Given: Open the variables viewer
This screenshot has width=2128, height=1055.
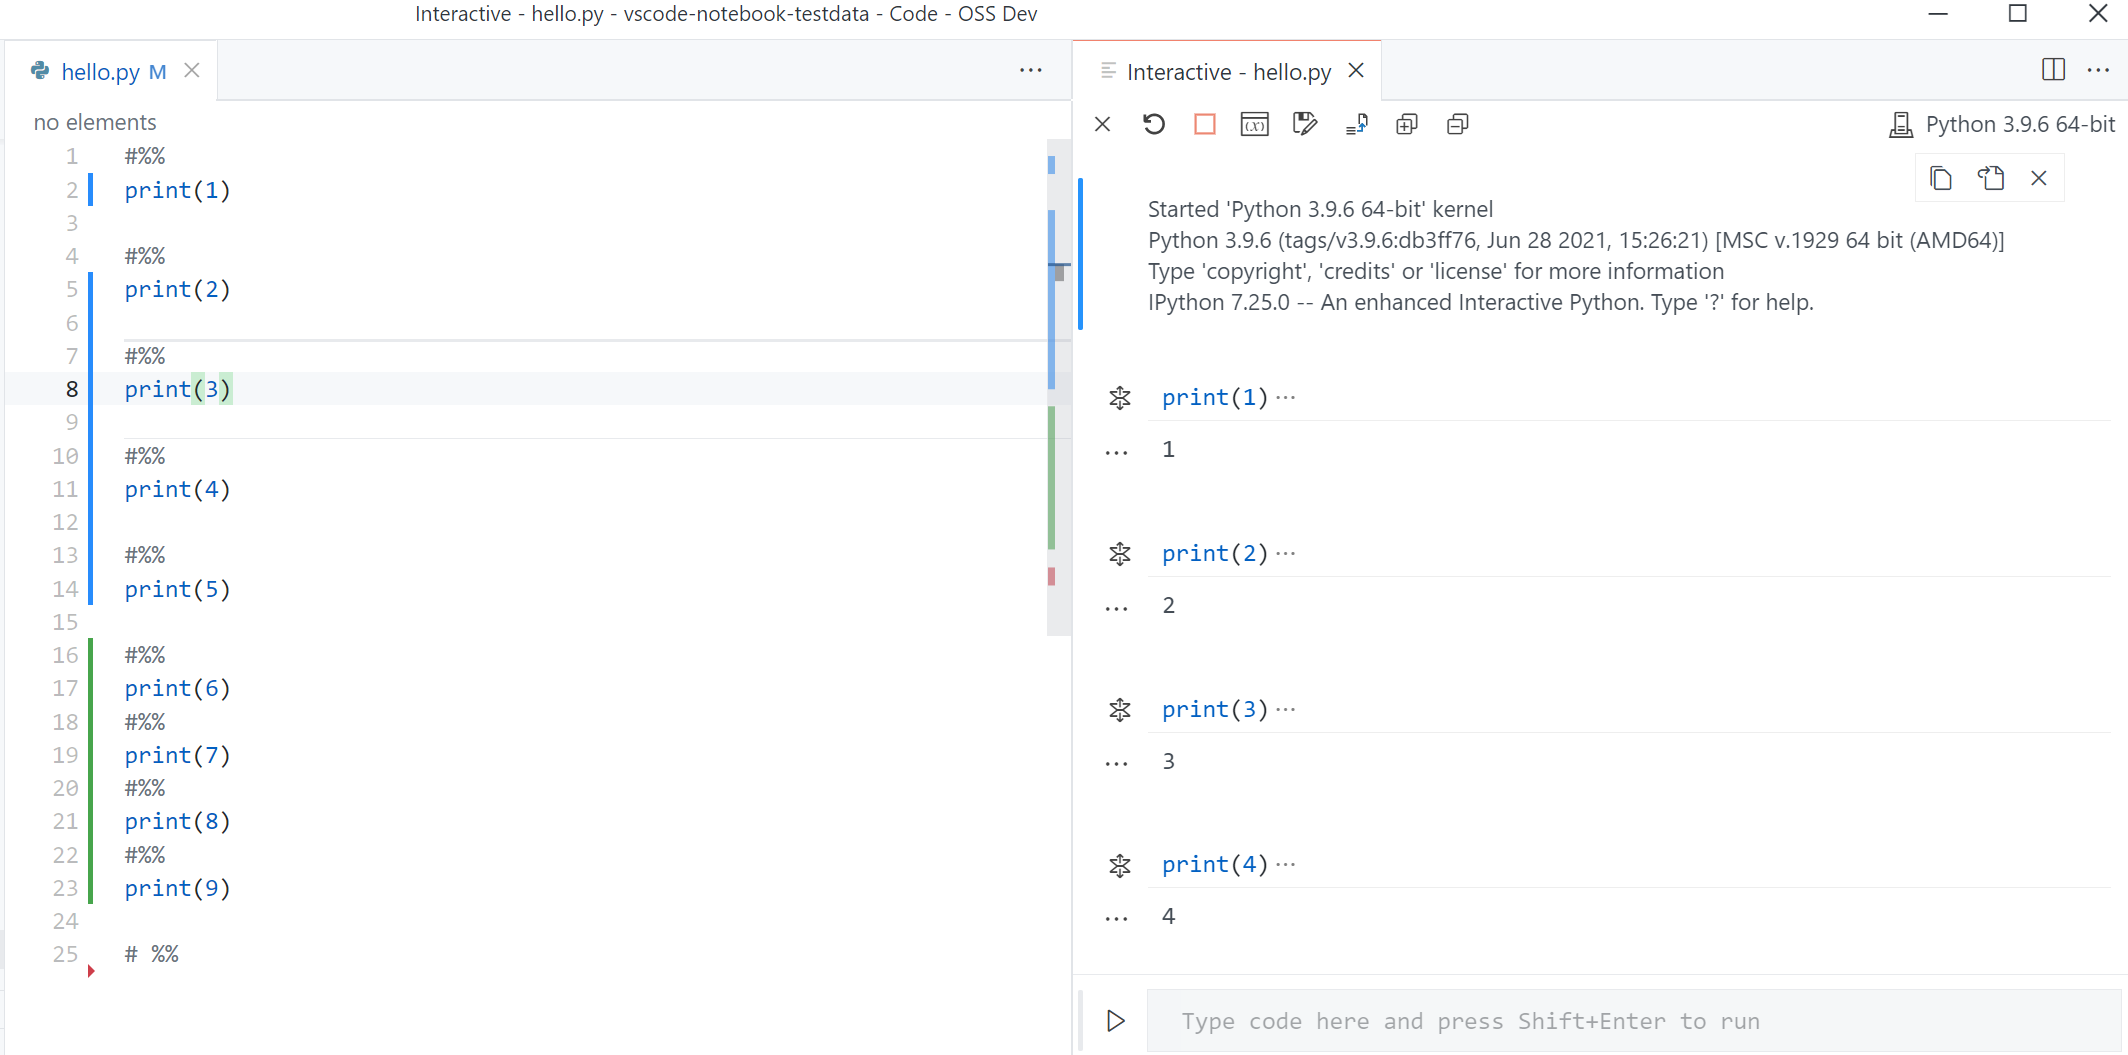Looking at the screenshot, I should click(1255, 124).
